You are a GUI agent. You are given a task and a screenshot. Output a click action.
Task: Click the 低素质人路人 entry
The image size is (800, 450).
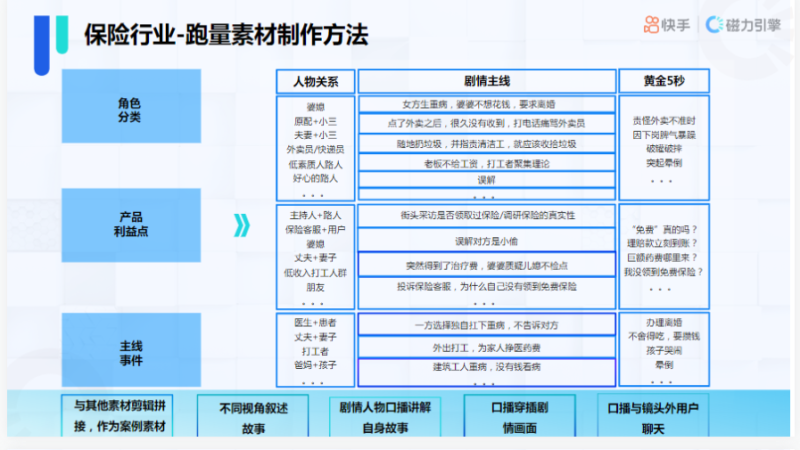coord(315,164)
